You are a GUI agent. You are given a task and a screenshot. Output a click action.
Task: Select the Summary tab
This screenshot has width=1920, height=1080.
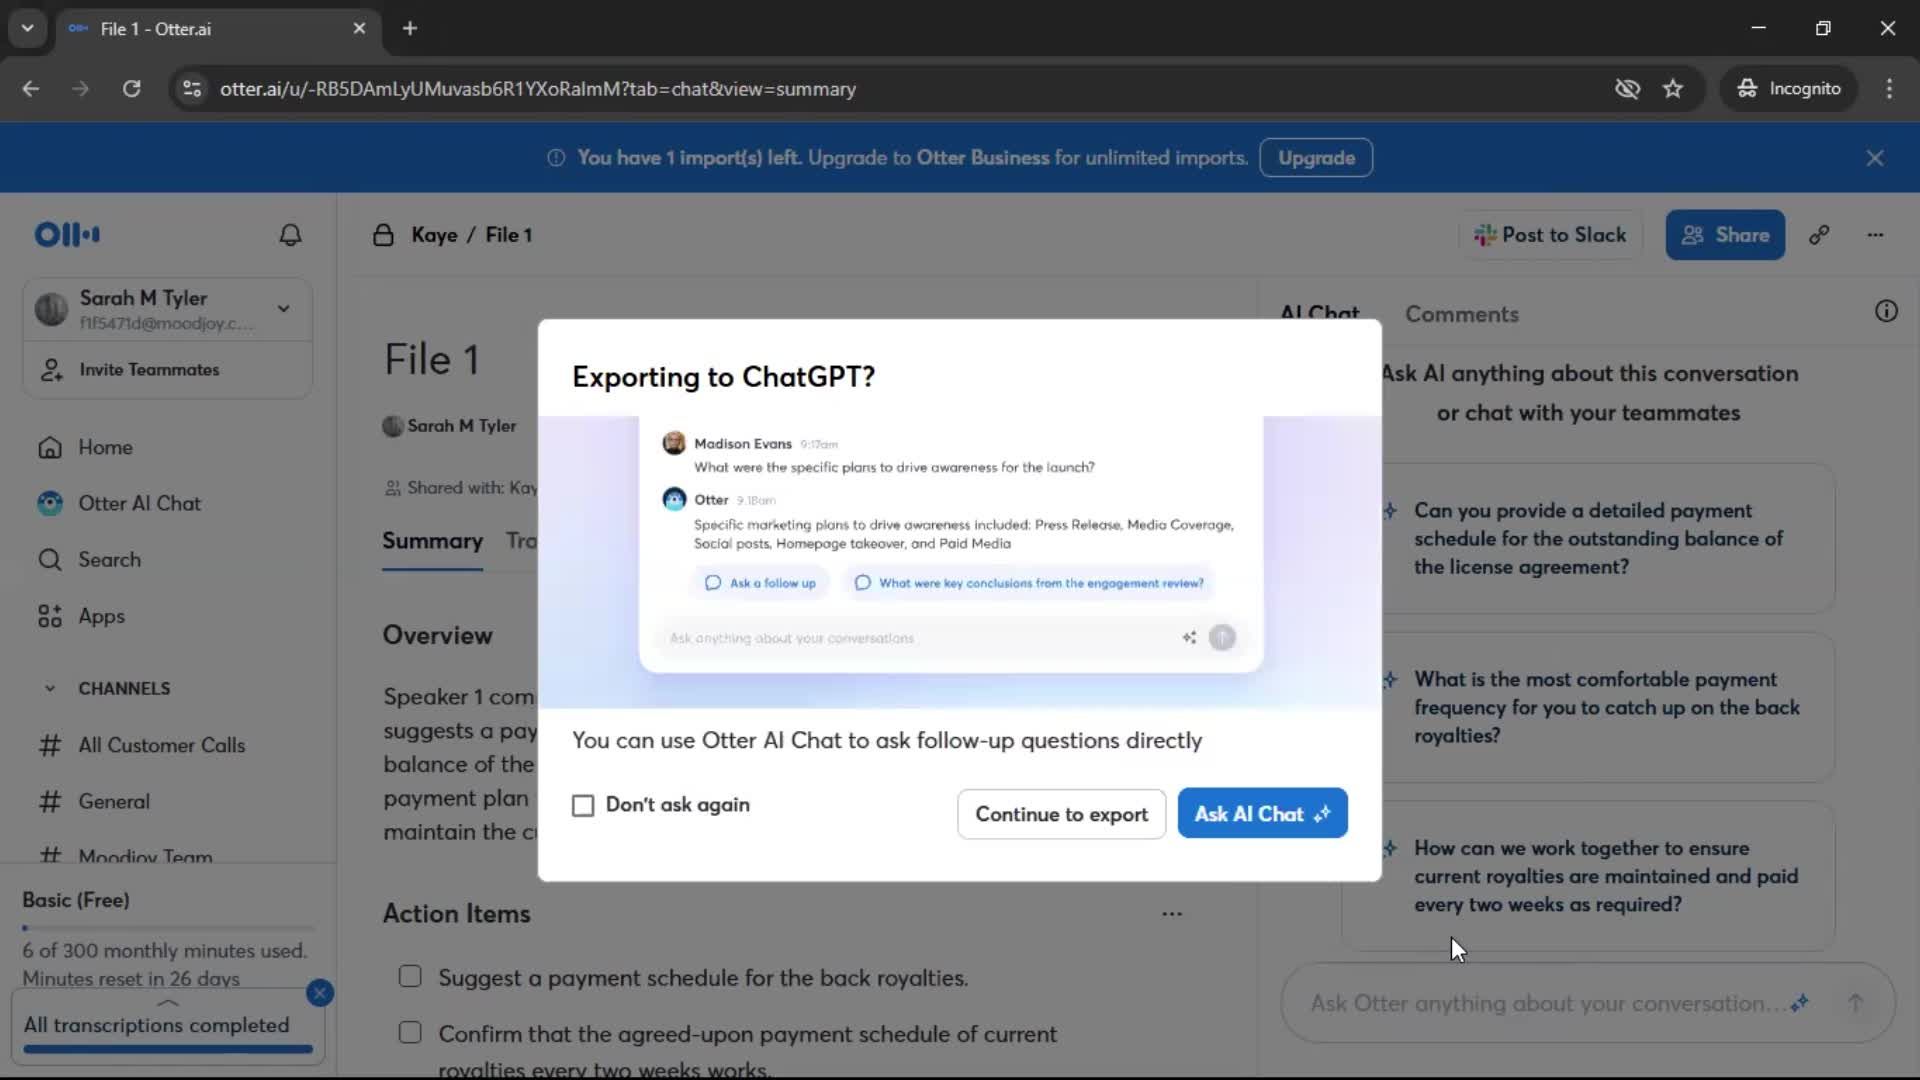(432, 541)
